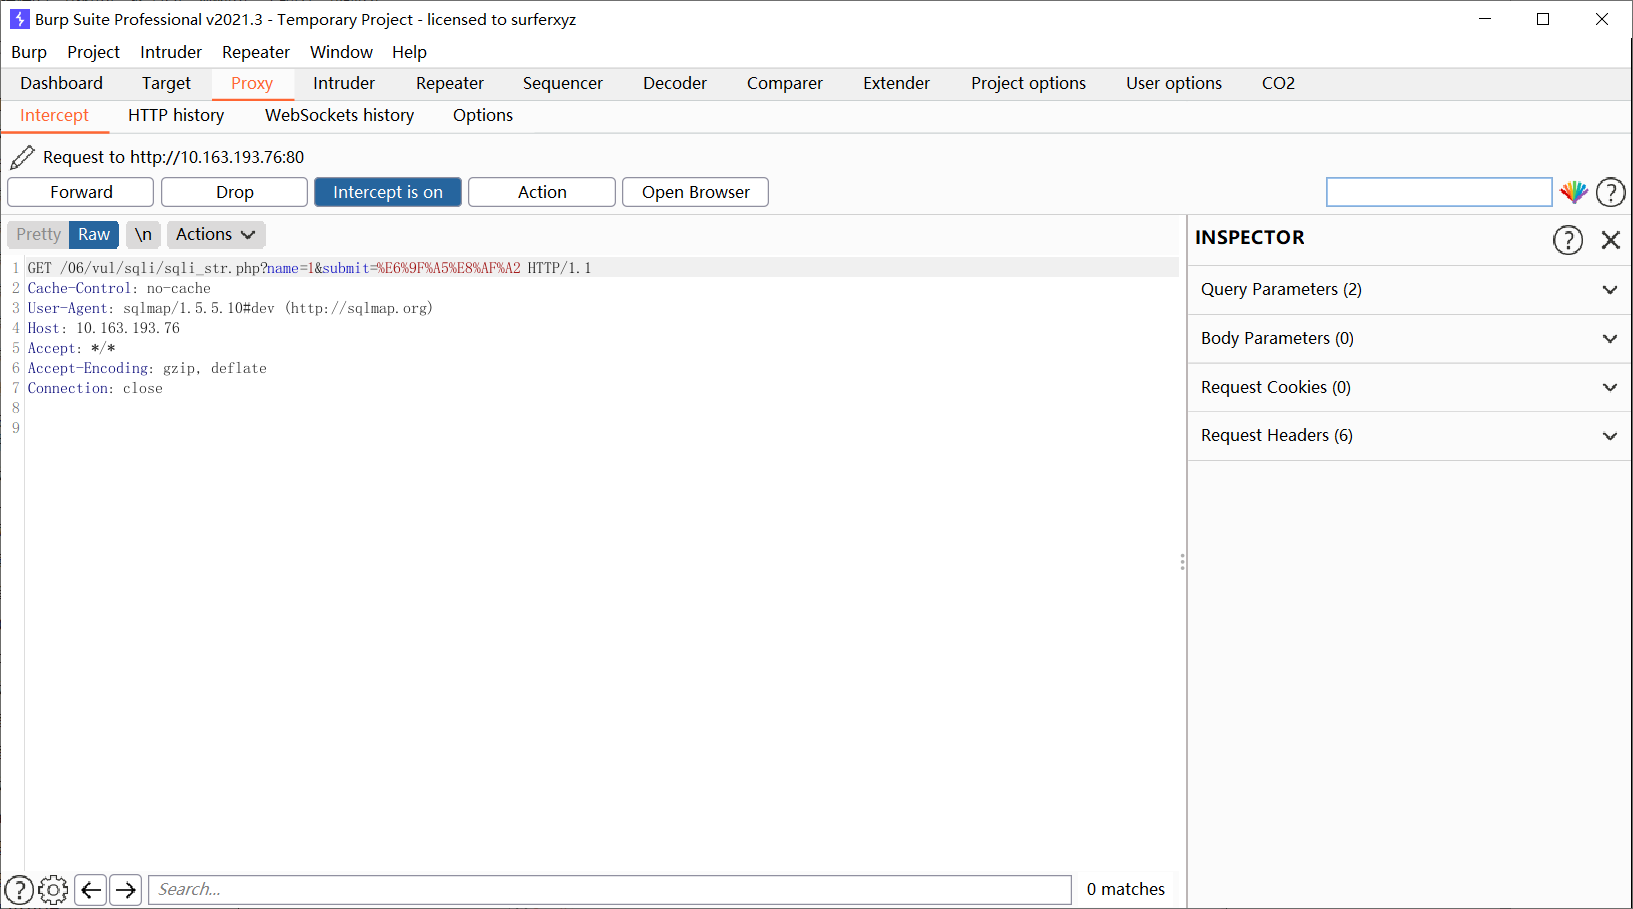Open the CO2 extension tab
Viewport: 1633px width, 909px height.
(1278, 83)
